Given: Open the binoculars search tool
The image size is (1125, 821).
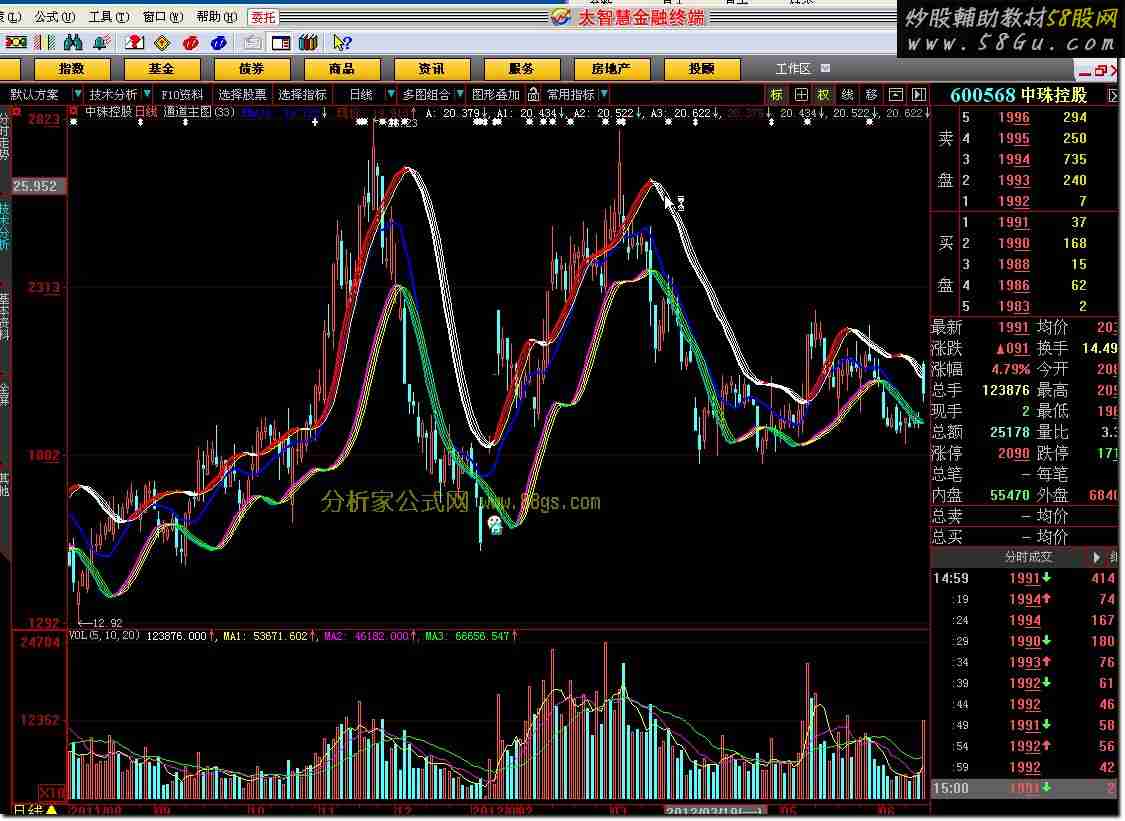Looking at the screenshot, I should (x=72, y=43).
